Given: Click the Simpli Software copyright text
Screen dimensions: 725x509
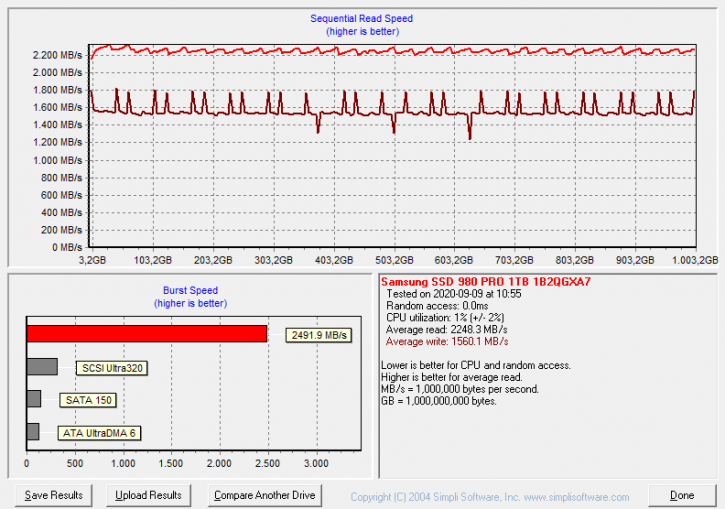Looking at the screenshot, I should tap(490, 497).
